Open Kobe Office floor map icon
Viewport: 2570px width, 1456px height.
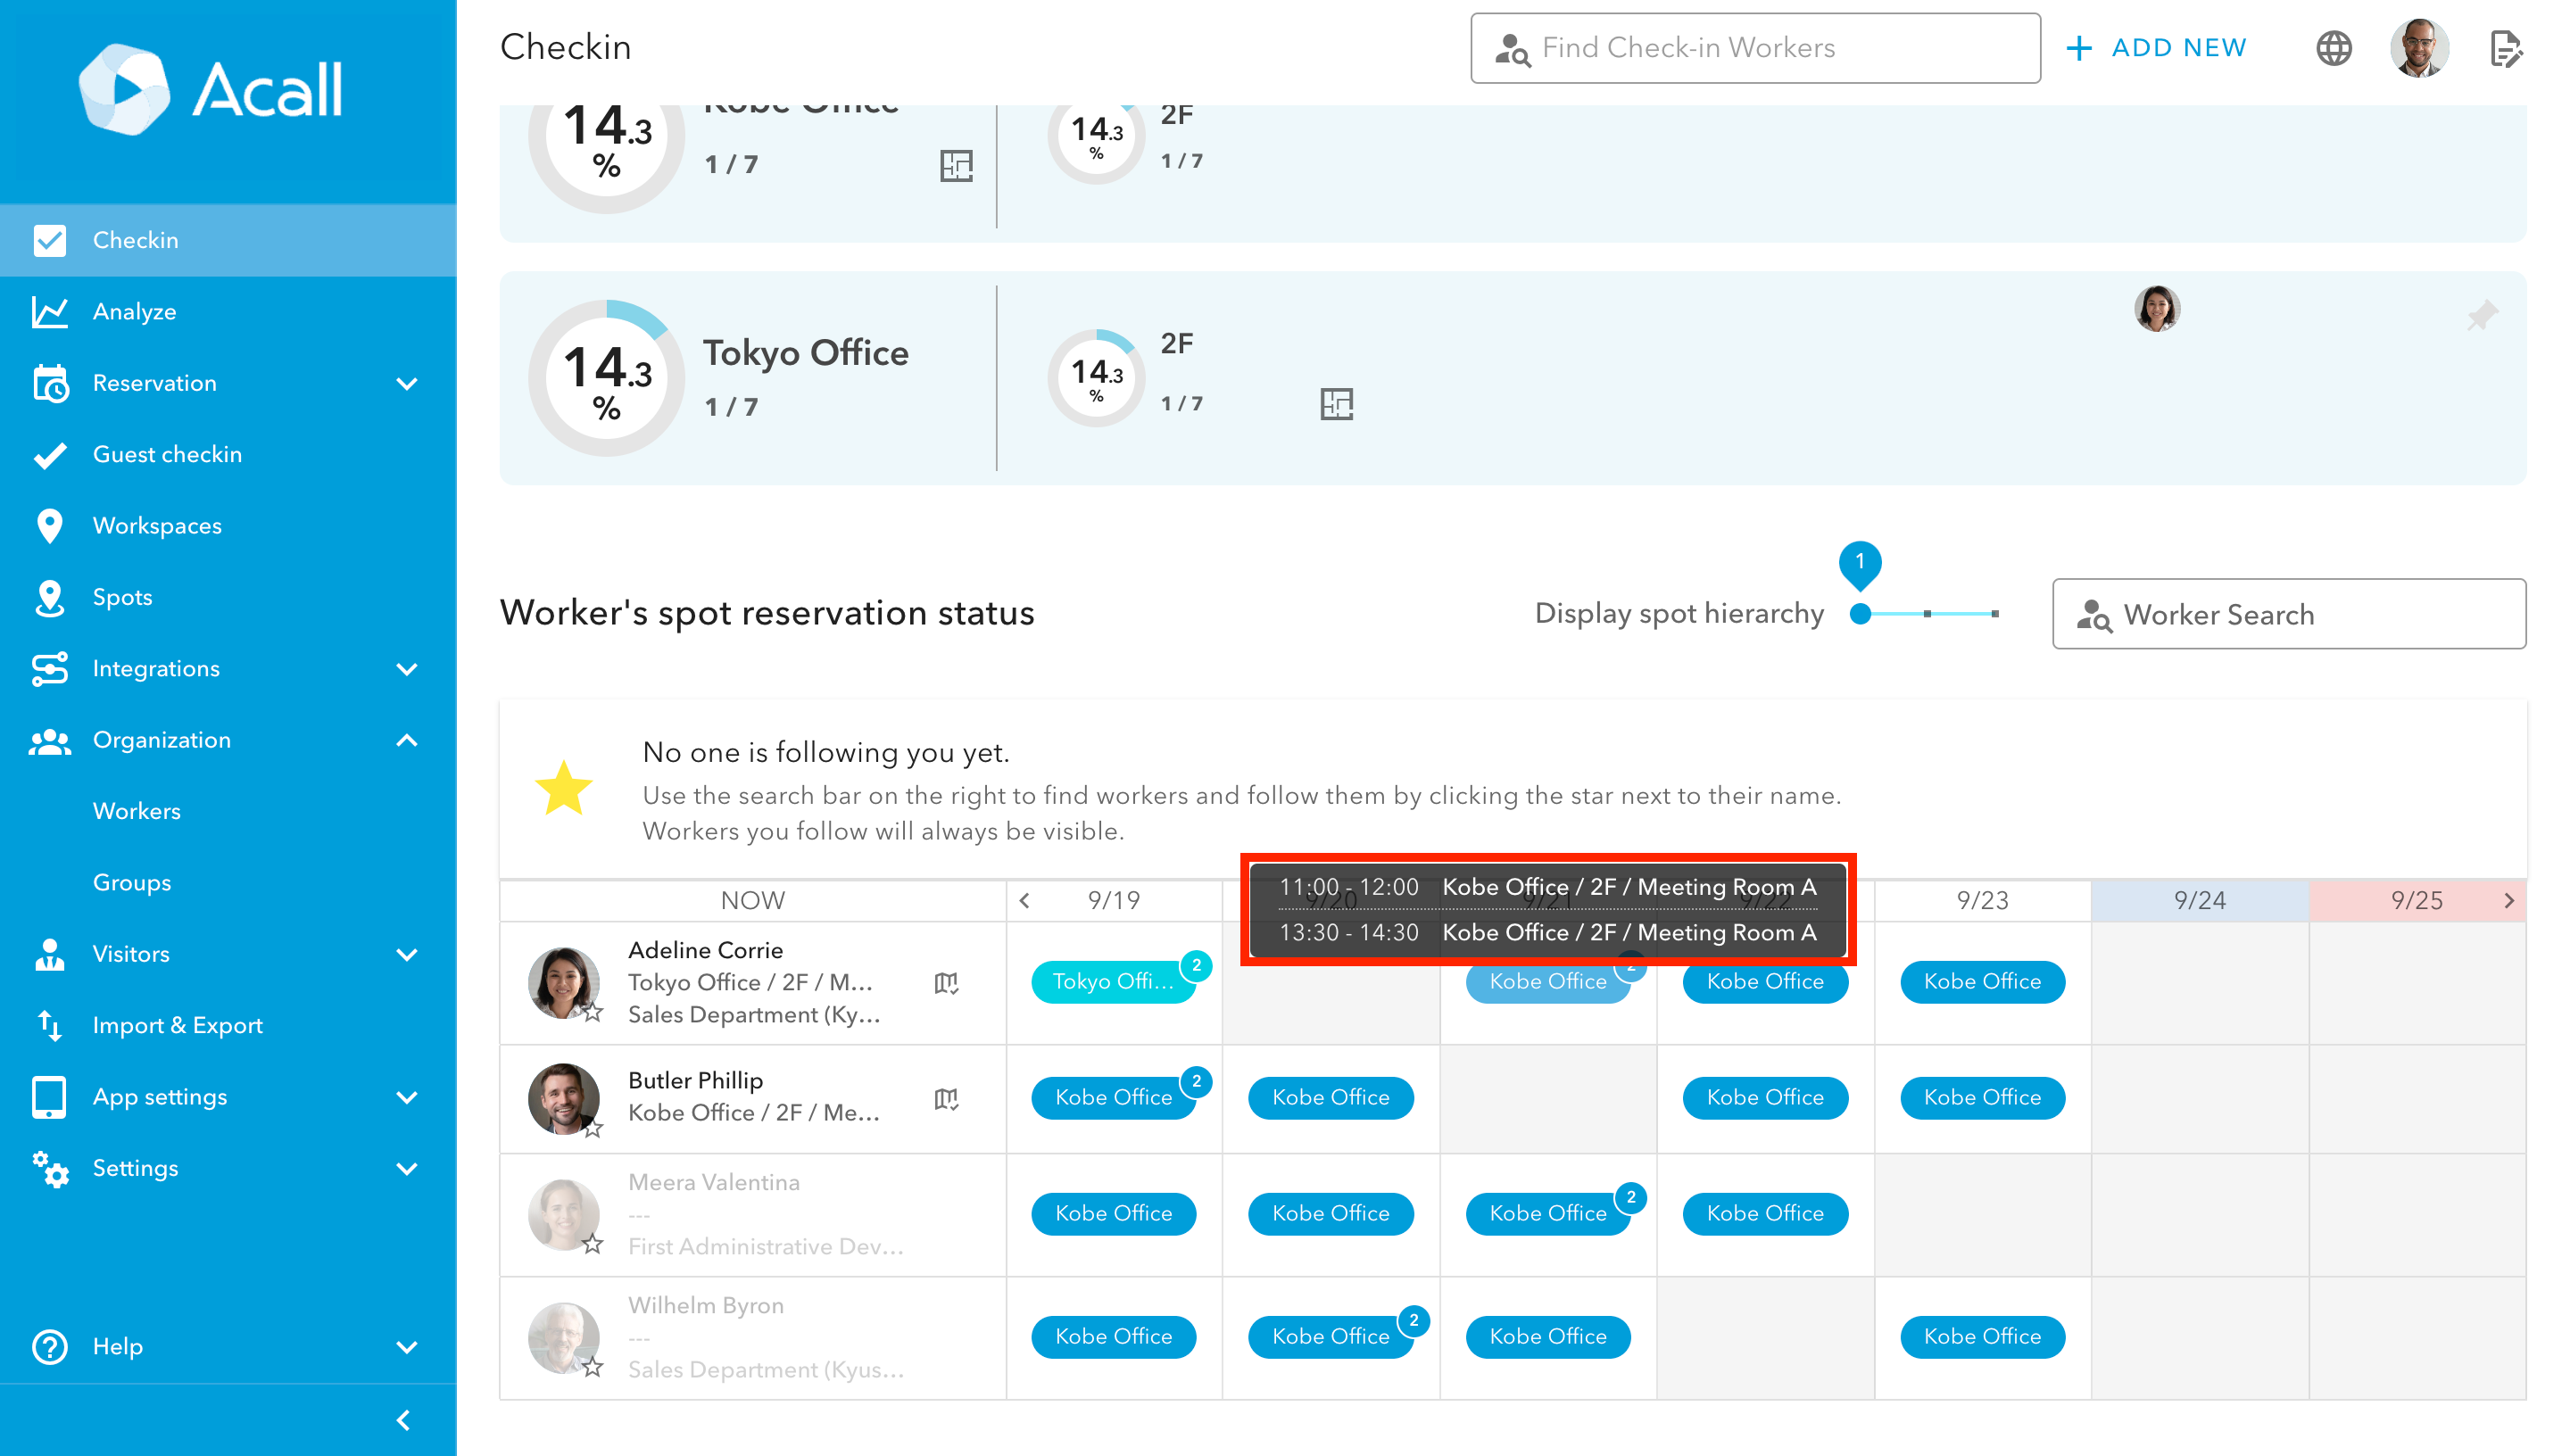click(956, 165)
